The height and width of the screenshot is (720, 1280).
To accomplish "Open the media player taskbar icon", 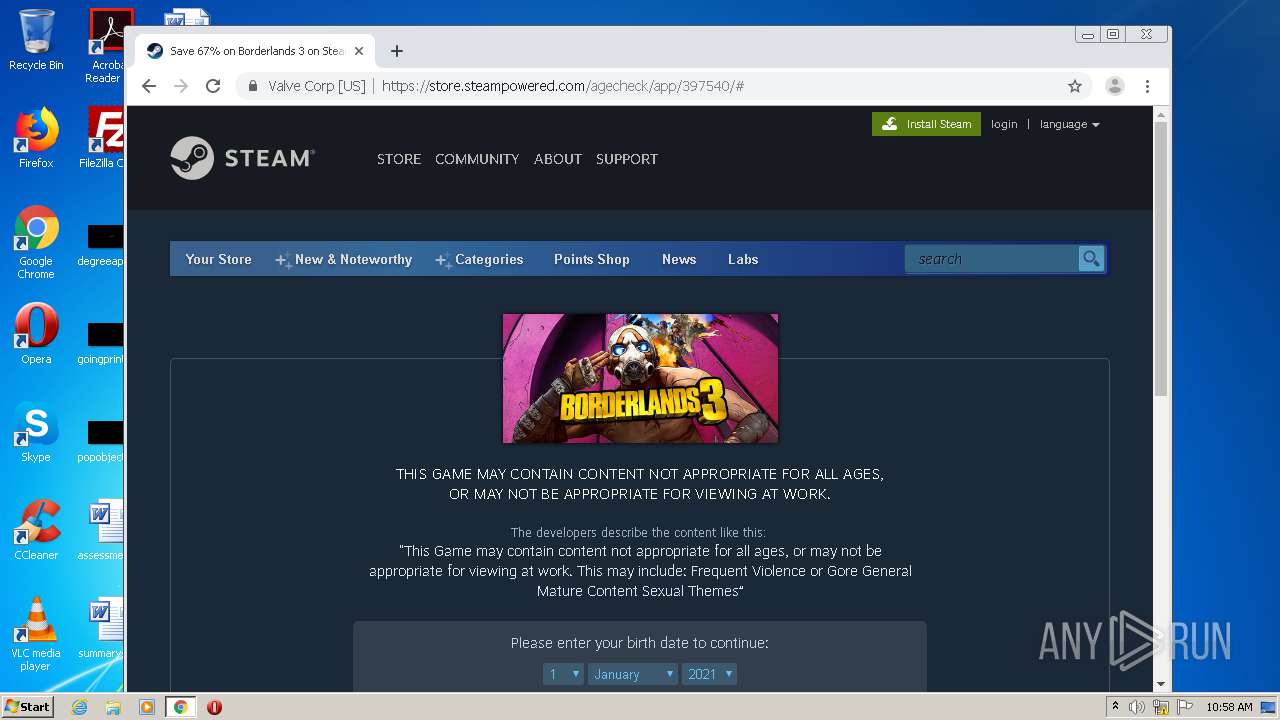I will coord(147,707).
